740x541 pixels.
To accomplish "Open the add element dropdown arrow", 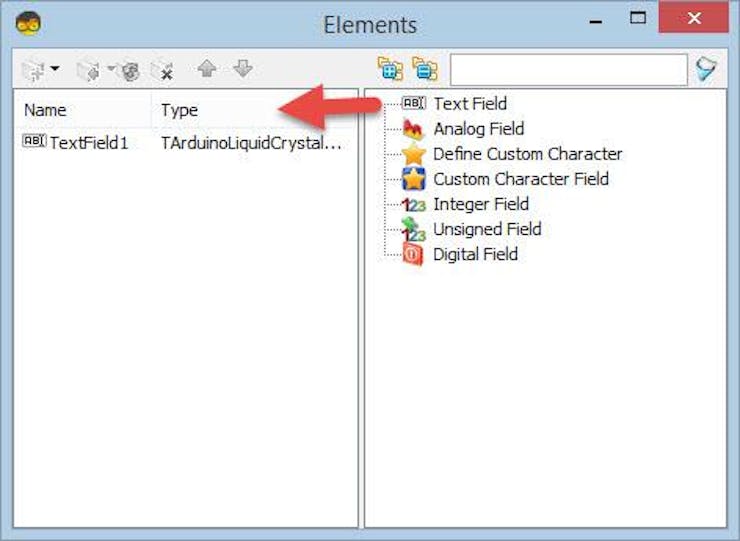I will (x=55, y=70).
